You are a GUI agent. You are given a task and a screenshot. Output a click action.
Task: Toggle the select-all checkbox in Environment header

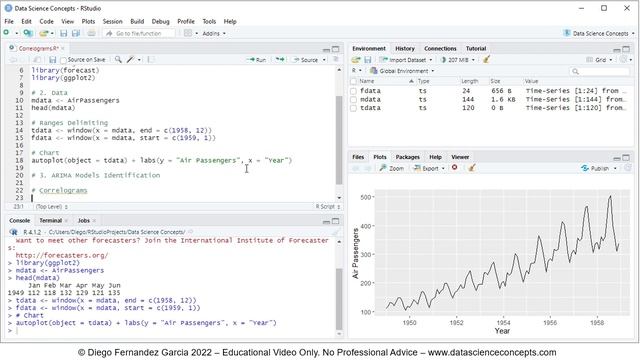[353, 81]
